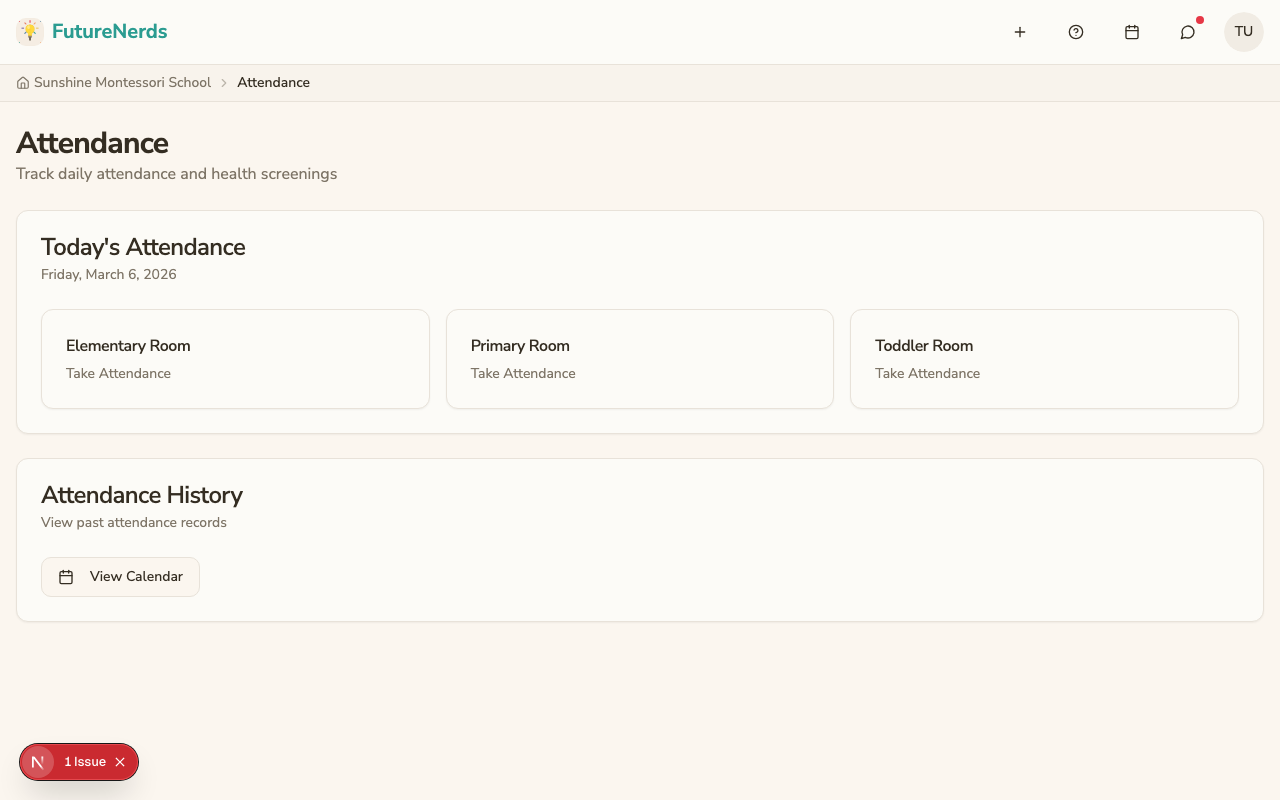The height and width of the screenshot is (800, 1280).
Task: Select Attendance in the breadcrumb trail
Action: (x=273, y=82)
